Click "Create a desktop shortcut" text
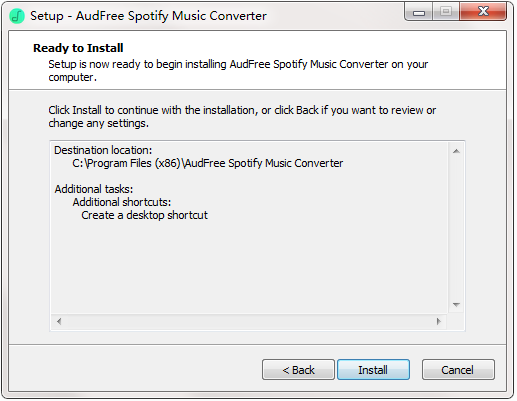 pos(144,215)
